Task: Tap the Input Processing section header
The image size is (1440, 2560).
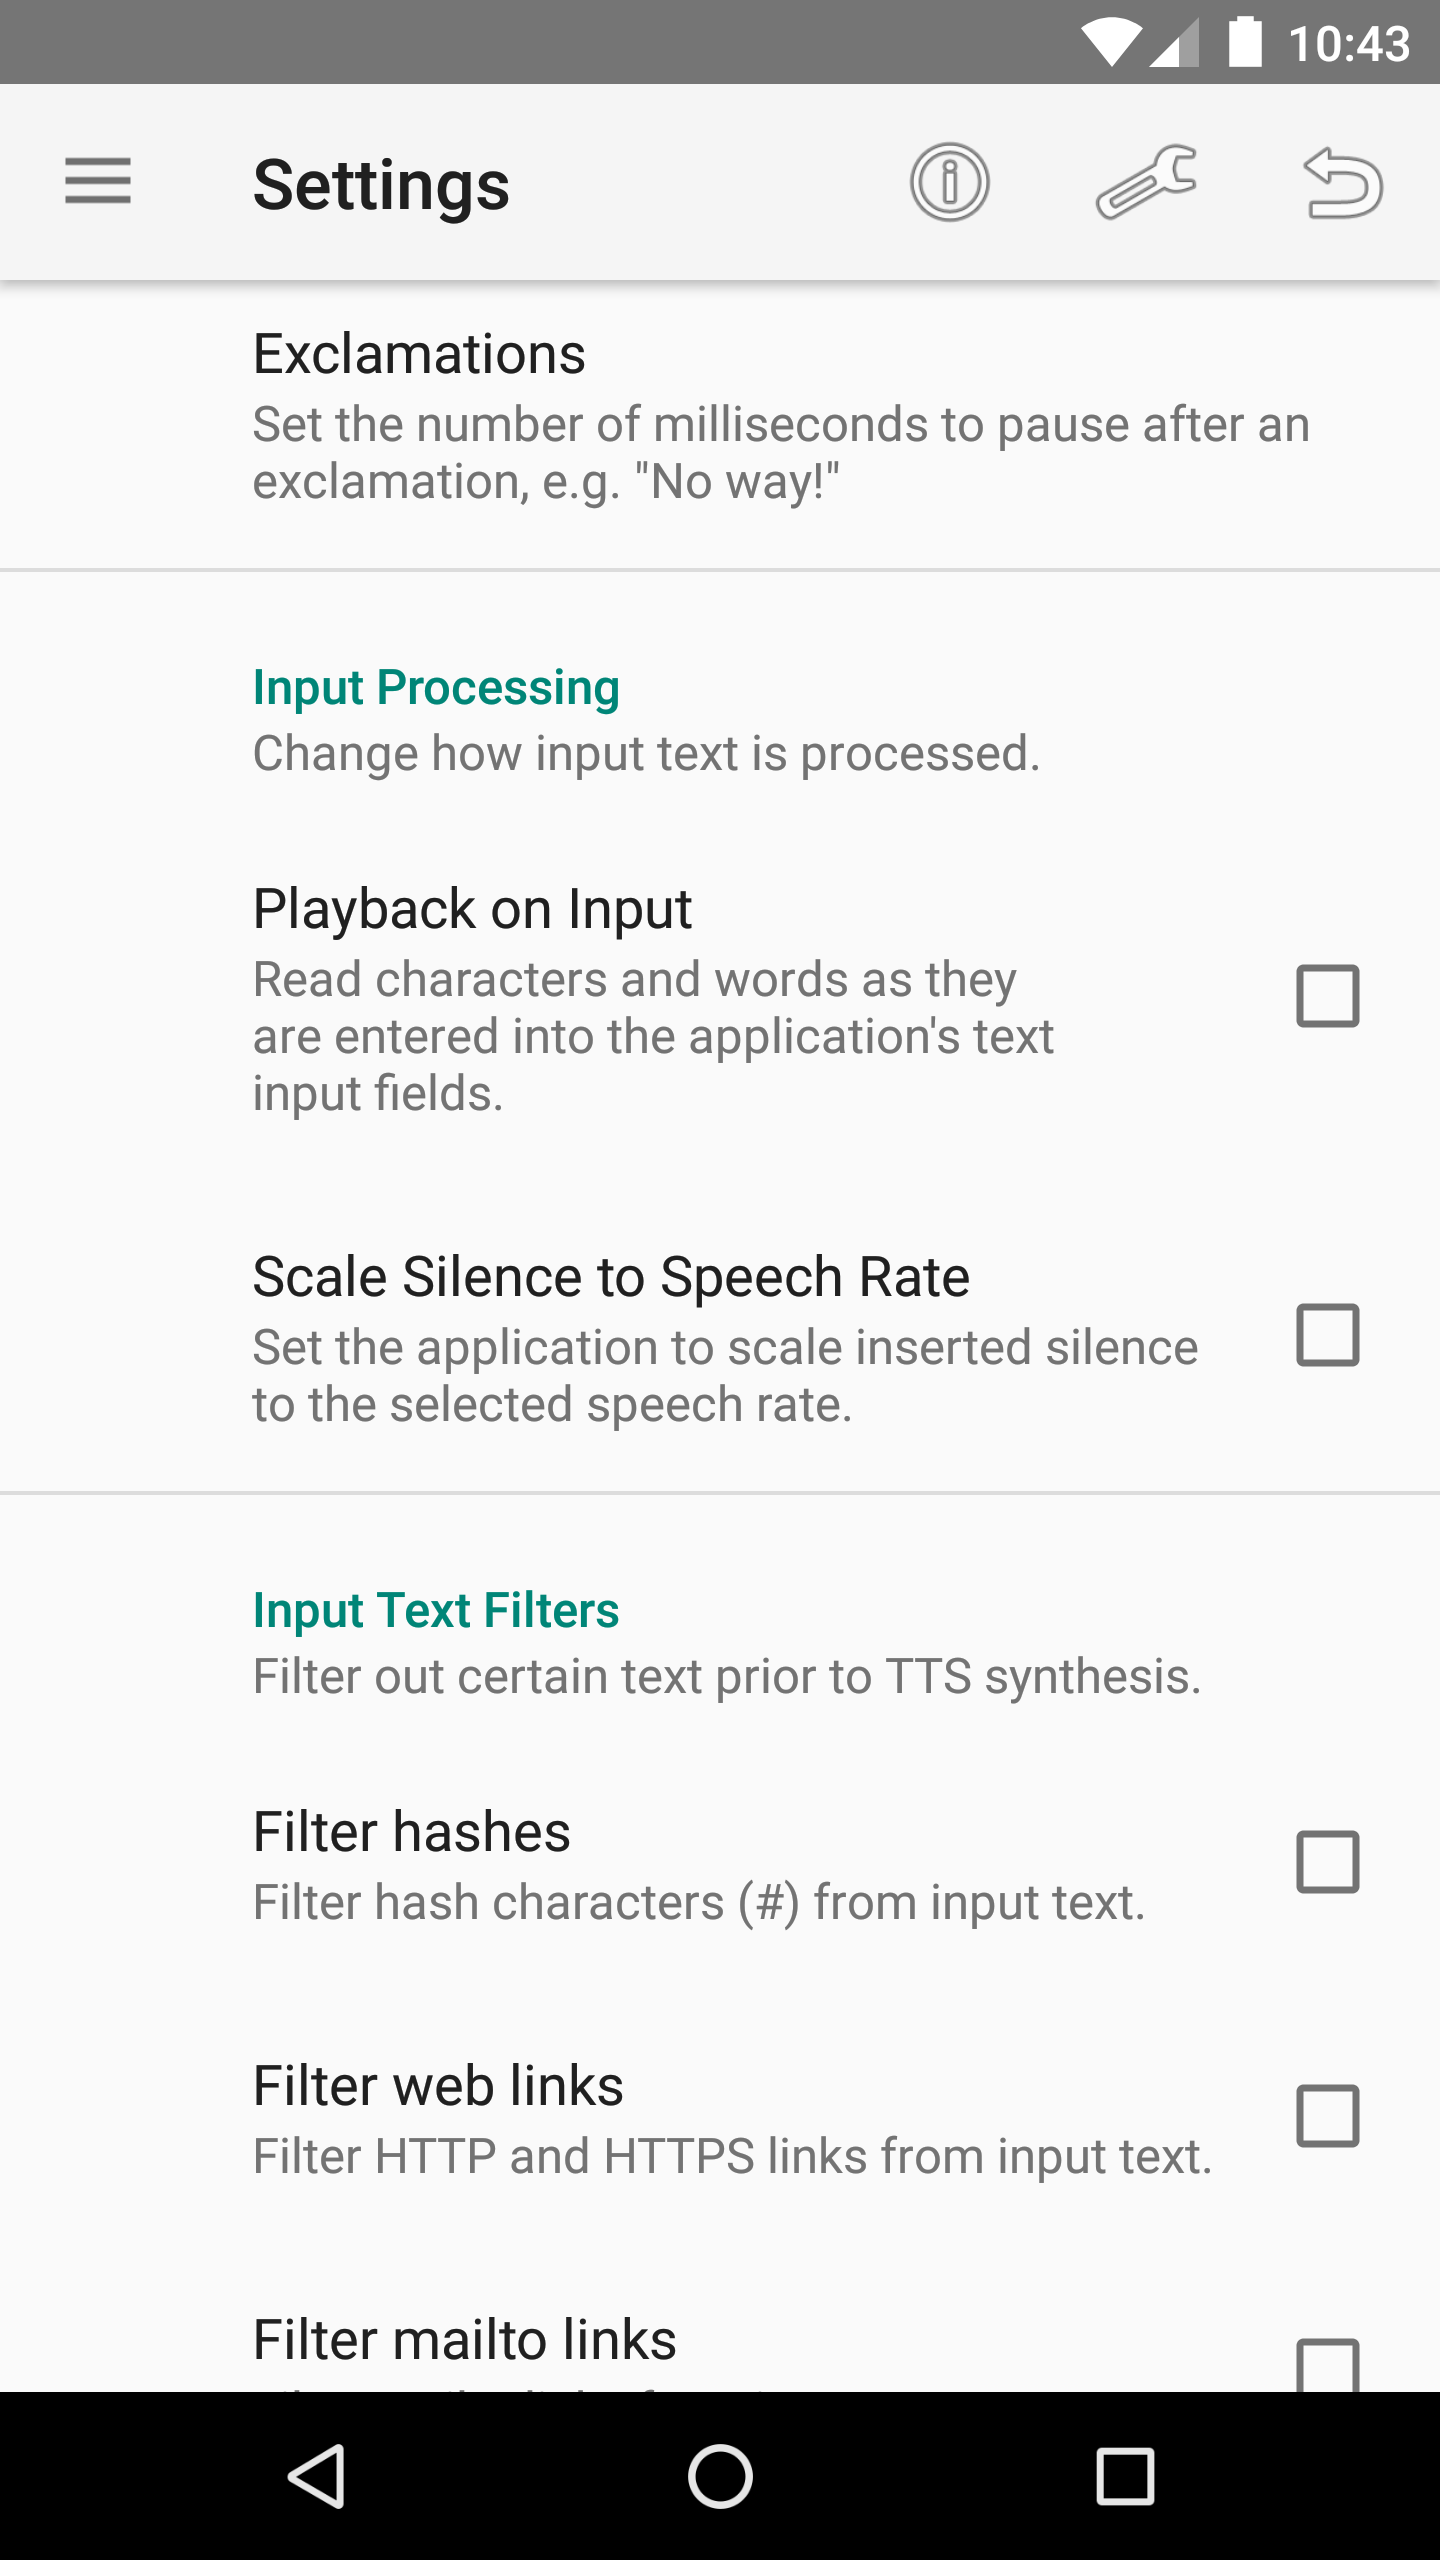Action: click(436, 688)
